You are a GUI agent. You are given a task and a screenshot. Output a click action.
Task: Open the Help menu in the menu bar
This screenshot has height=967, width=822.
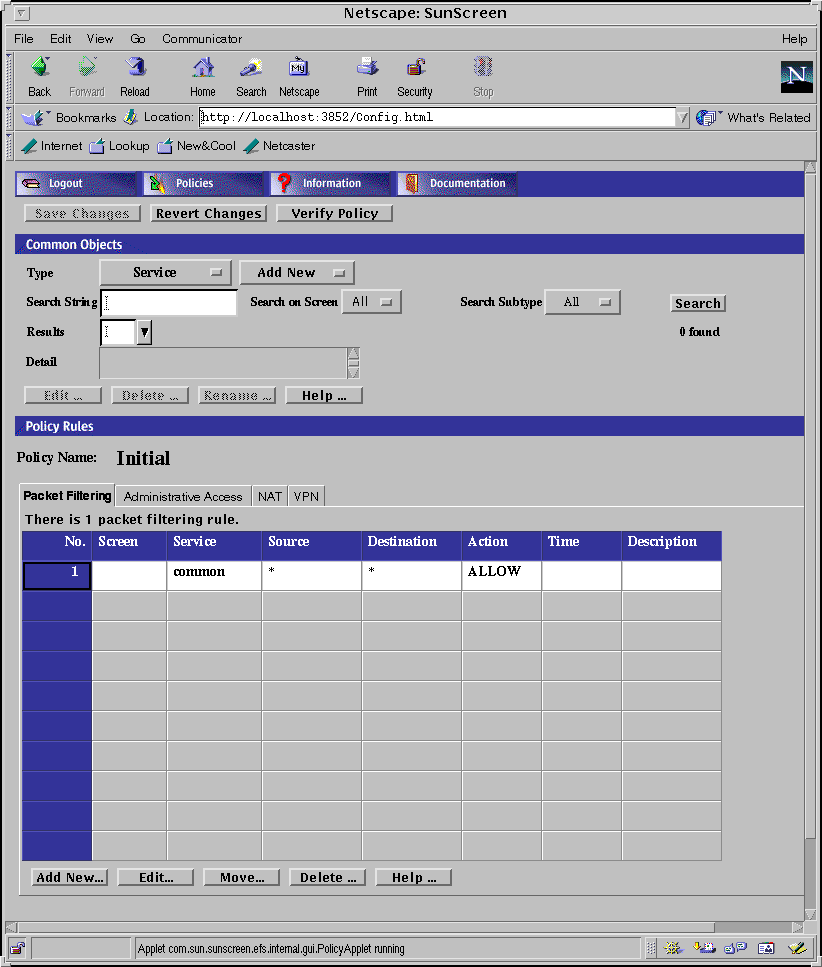(x=794, y=39)
